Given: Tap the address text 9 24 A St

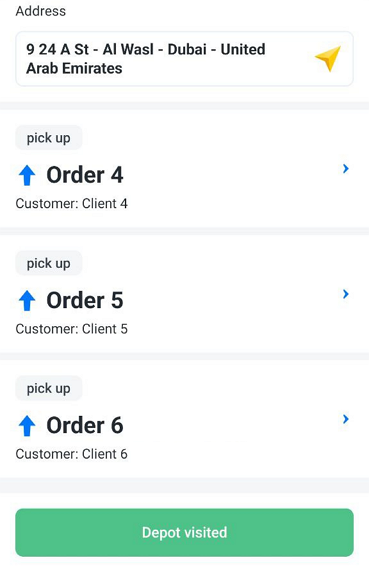Looking at the screenshot, I should pos(58,50).
